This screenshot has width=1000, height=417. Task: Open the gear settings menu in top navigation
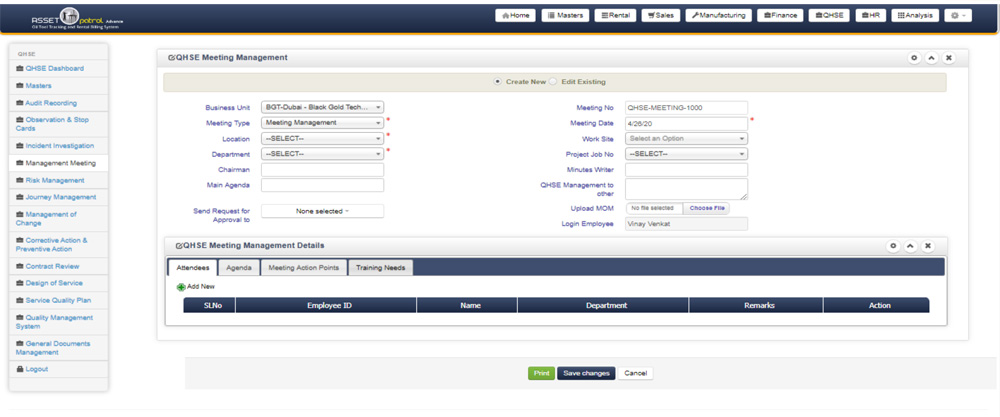[958, 15]
